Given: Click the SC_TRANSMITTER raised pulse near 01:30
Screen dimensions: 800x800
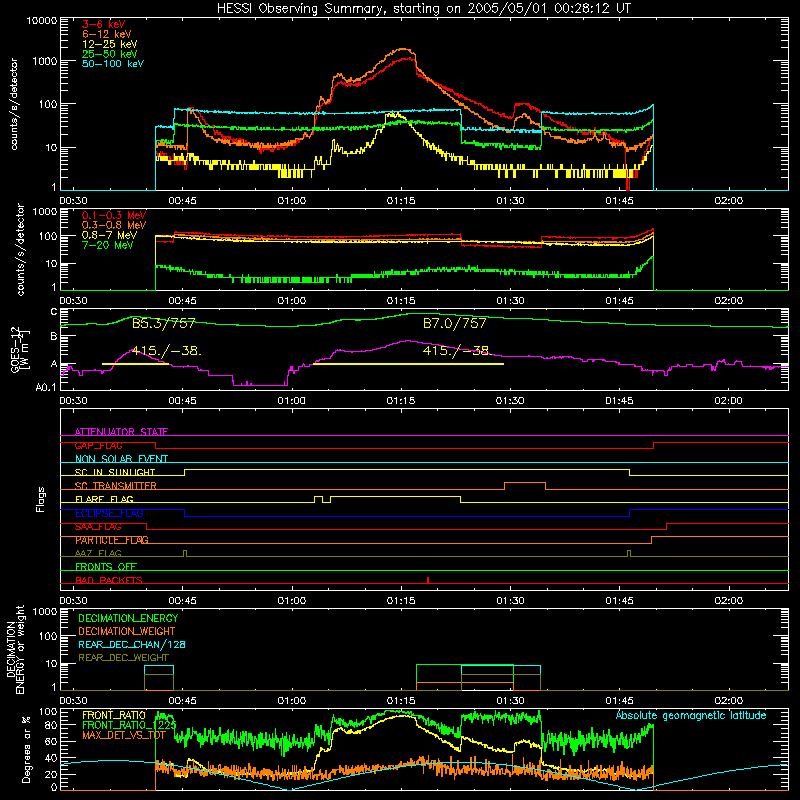Looking at the screenshot, I should (524, 486).
